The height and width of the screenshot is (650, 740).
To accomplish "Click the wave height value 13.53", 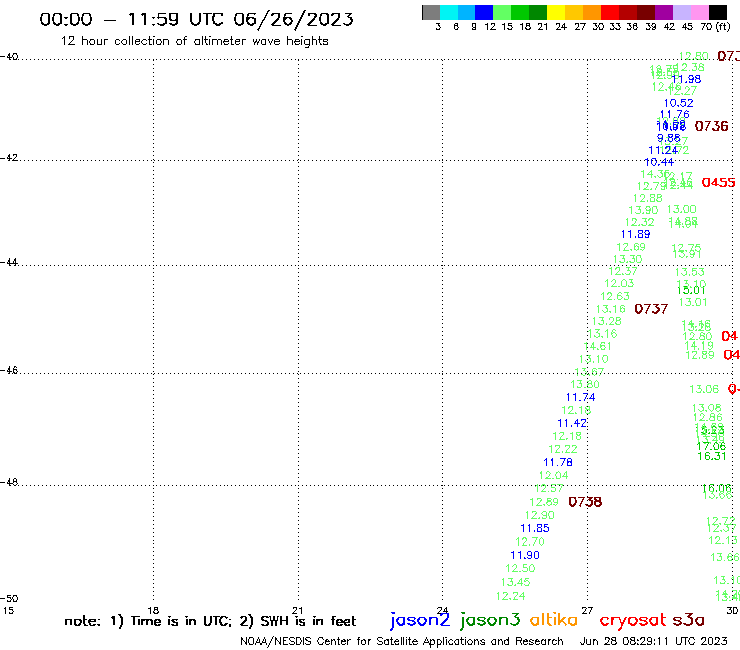I will [x=690, y=272].
